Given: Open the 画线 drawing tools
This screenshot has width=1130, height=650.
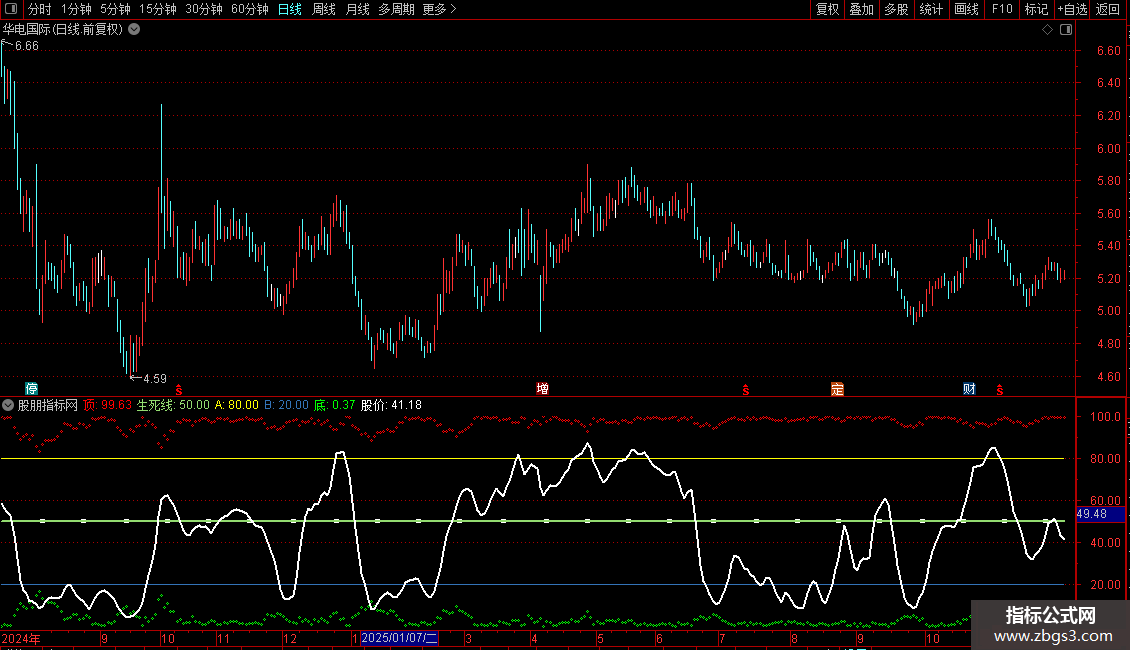Looking at the screenshot, I should tap(966, 9).
